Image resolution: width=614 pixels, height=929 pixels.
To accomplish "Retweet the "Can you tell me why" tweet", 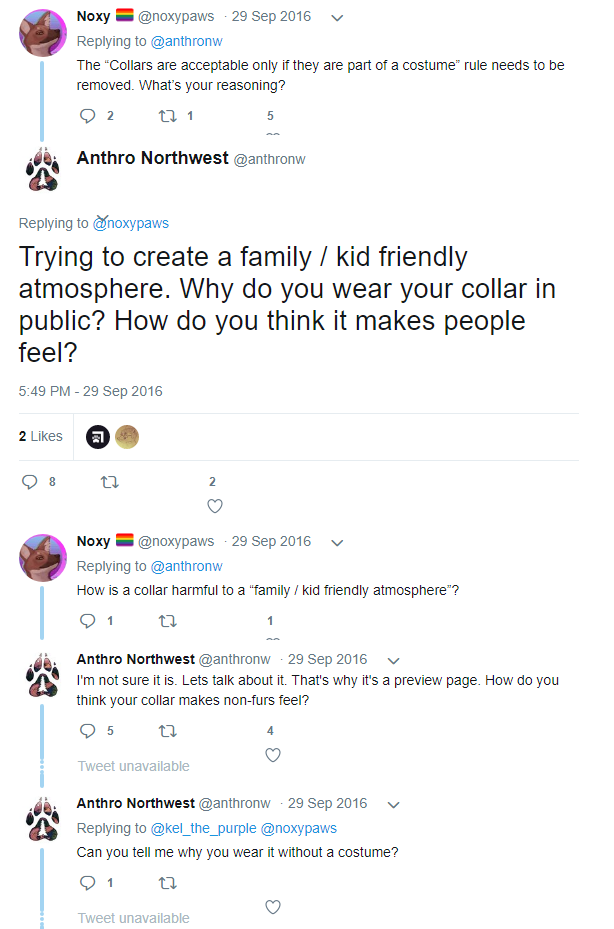I will click(167, 883).
